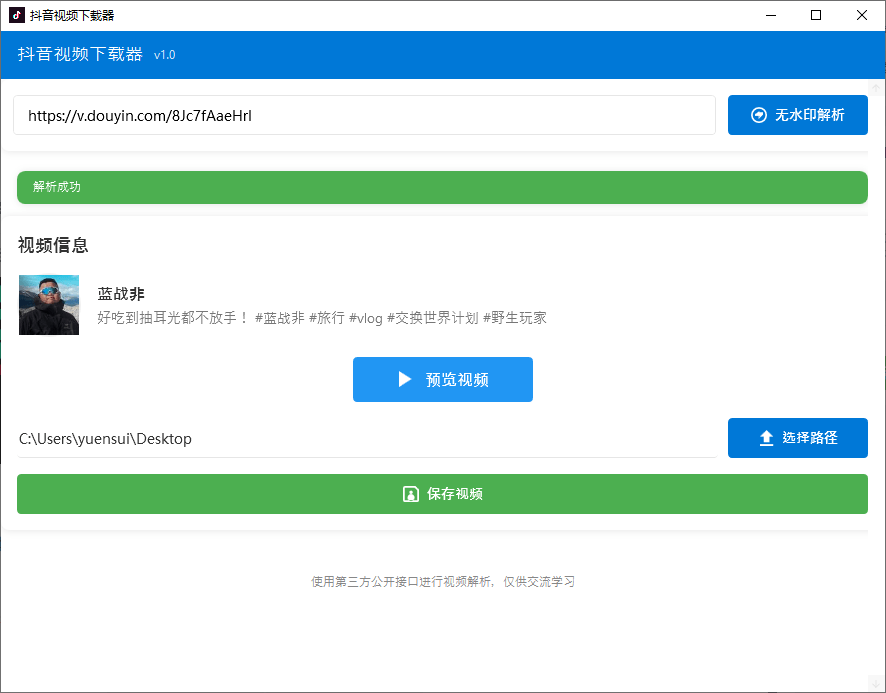The height and width of the screenshot is (693, 886).
Task: Click the play triangle icon on 预览视频 button
Action: click(404, 379)
